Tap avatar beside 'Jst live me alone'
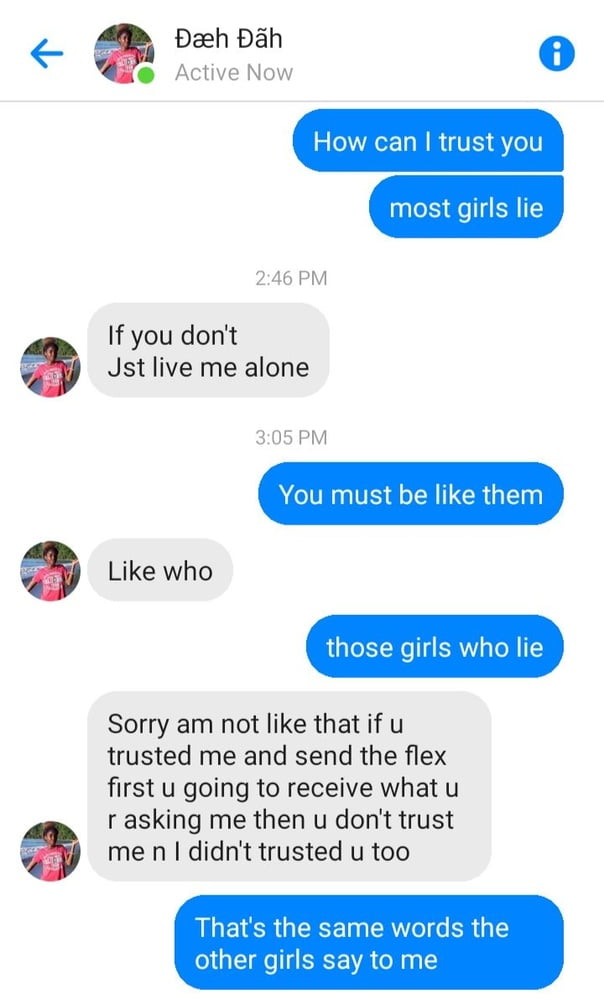The width and height of the screenshot is (604, 1000). pos(50,367)
